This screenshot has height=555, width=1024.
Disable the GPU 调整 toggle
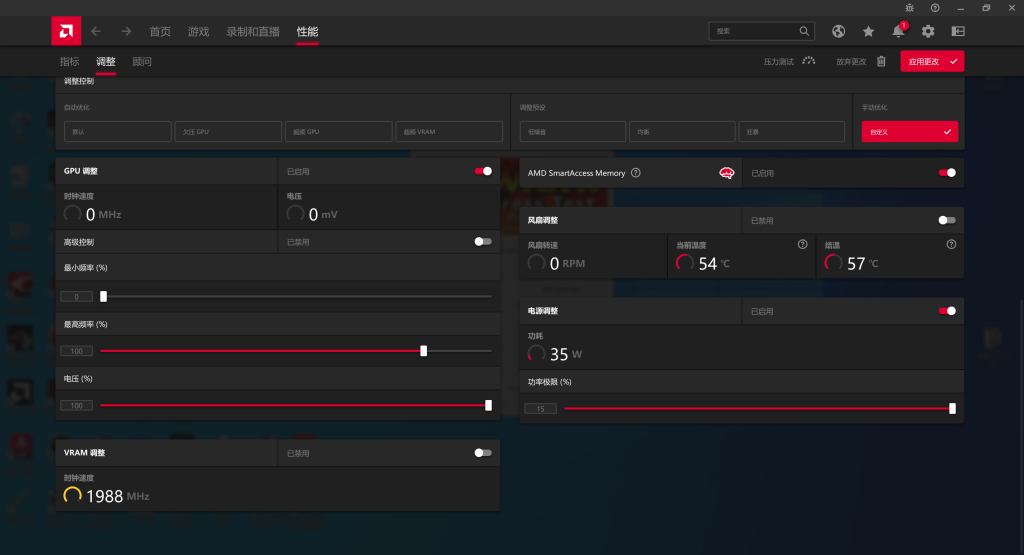pos(483,171)
